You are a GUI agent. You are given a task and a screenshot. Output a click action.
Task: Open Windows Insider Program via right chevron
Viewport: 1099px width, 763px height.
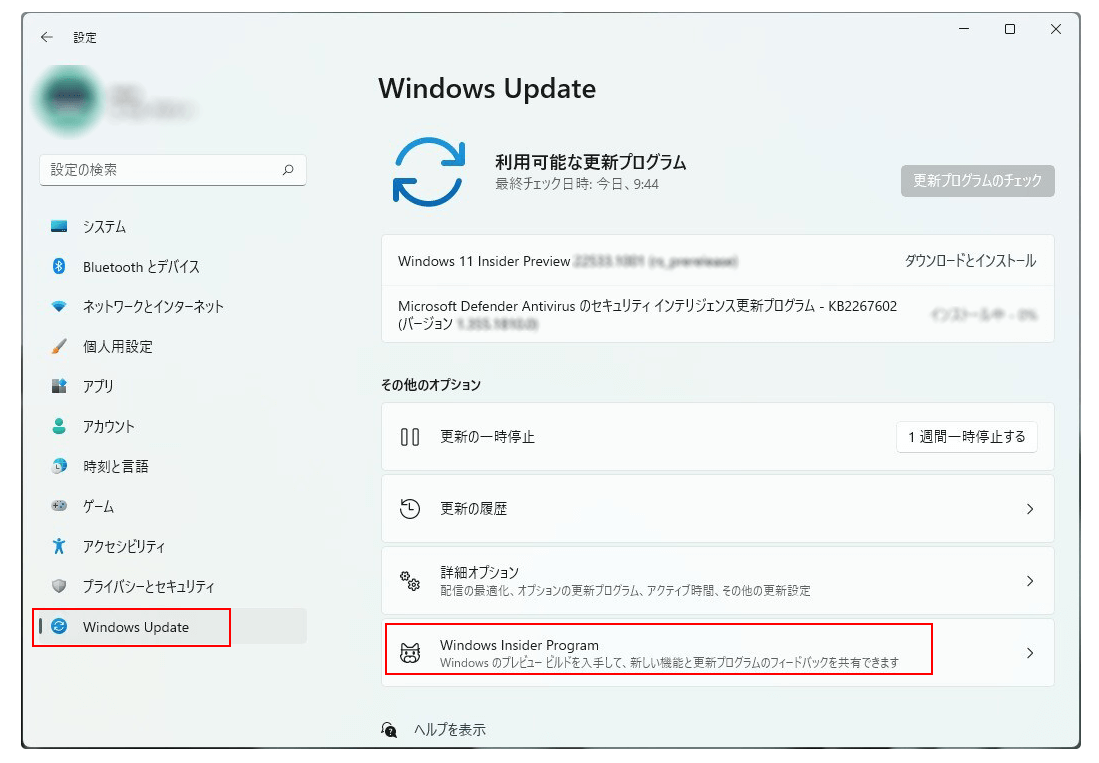pyautogui.click(x=1030, y=653)
